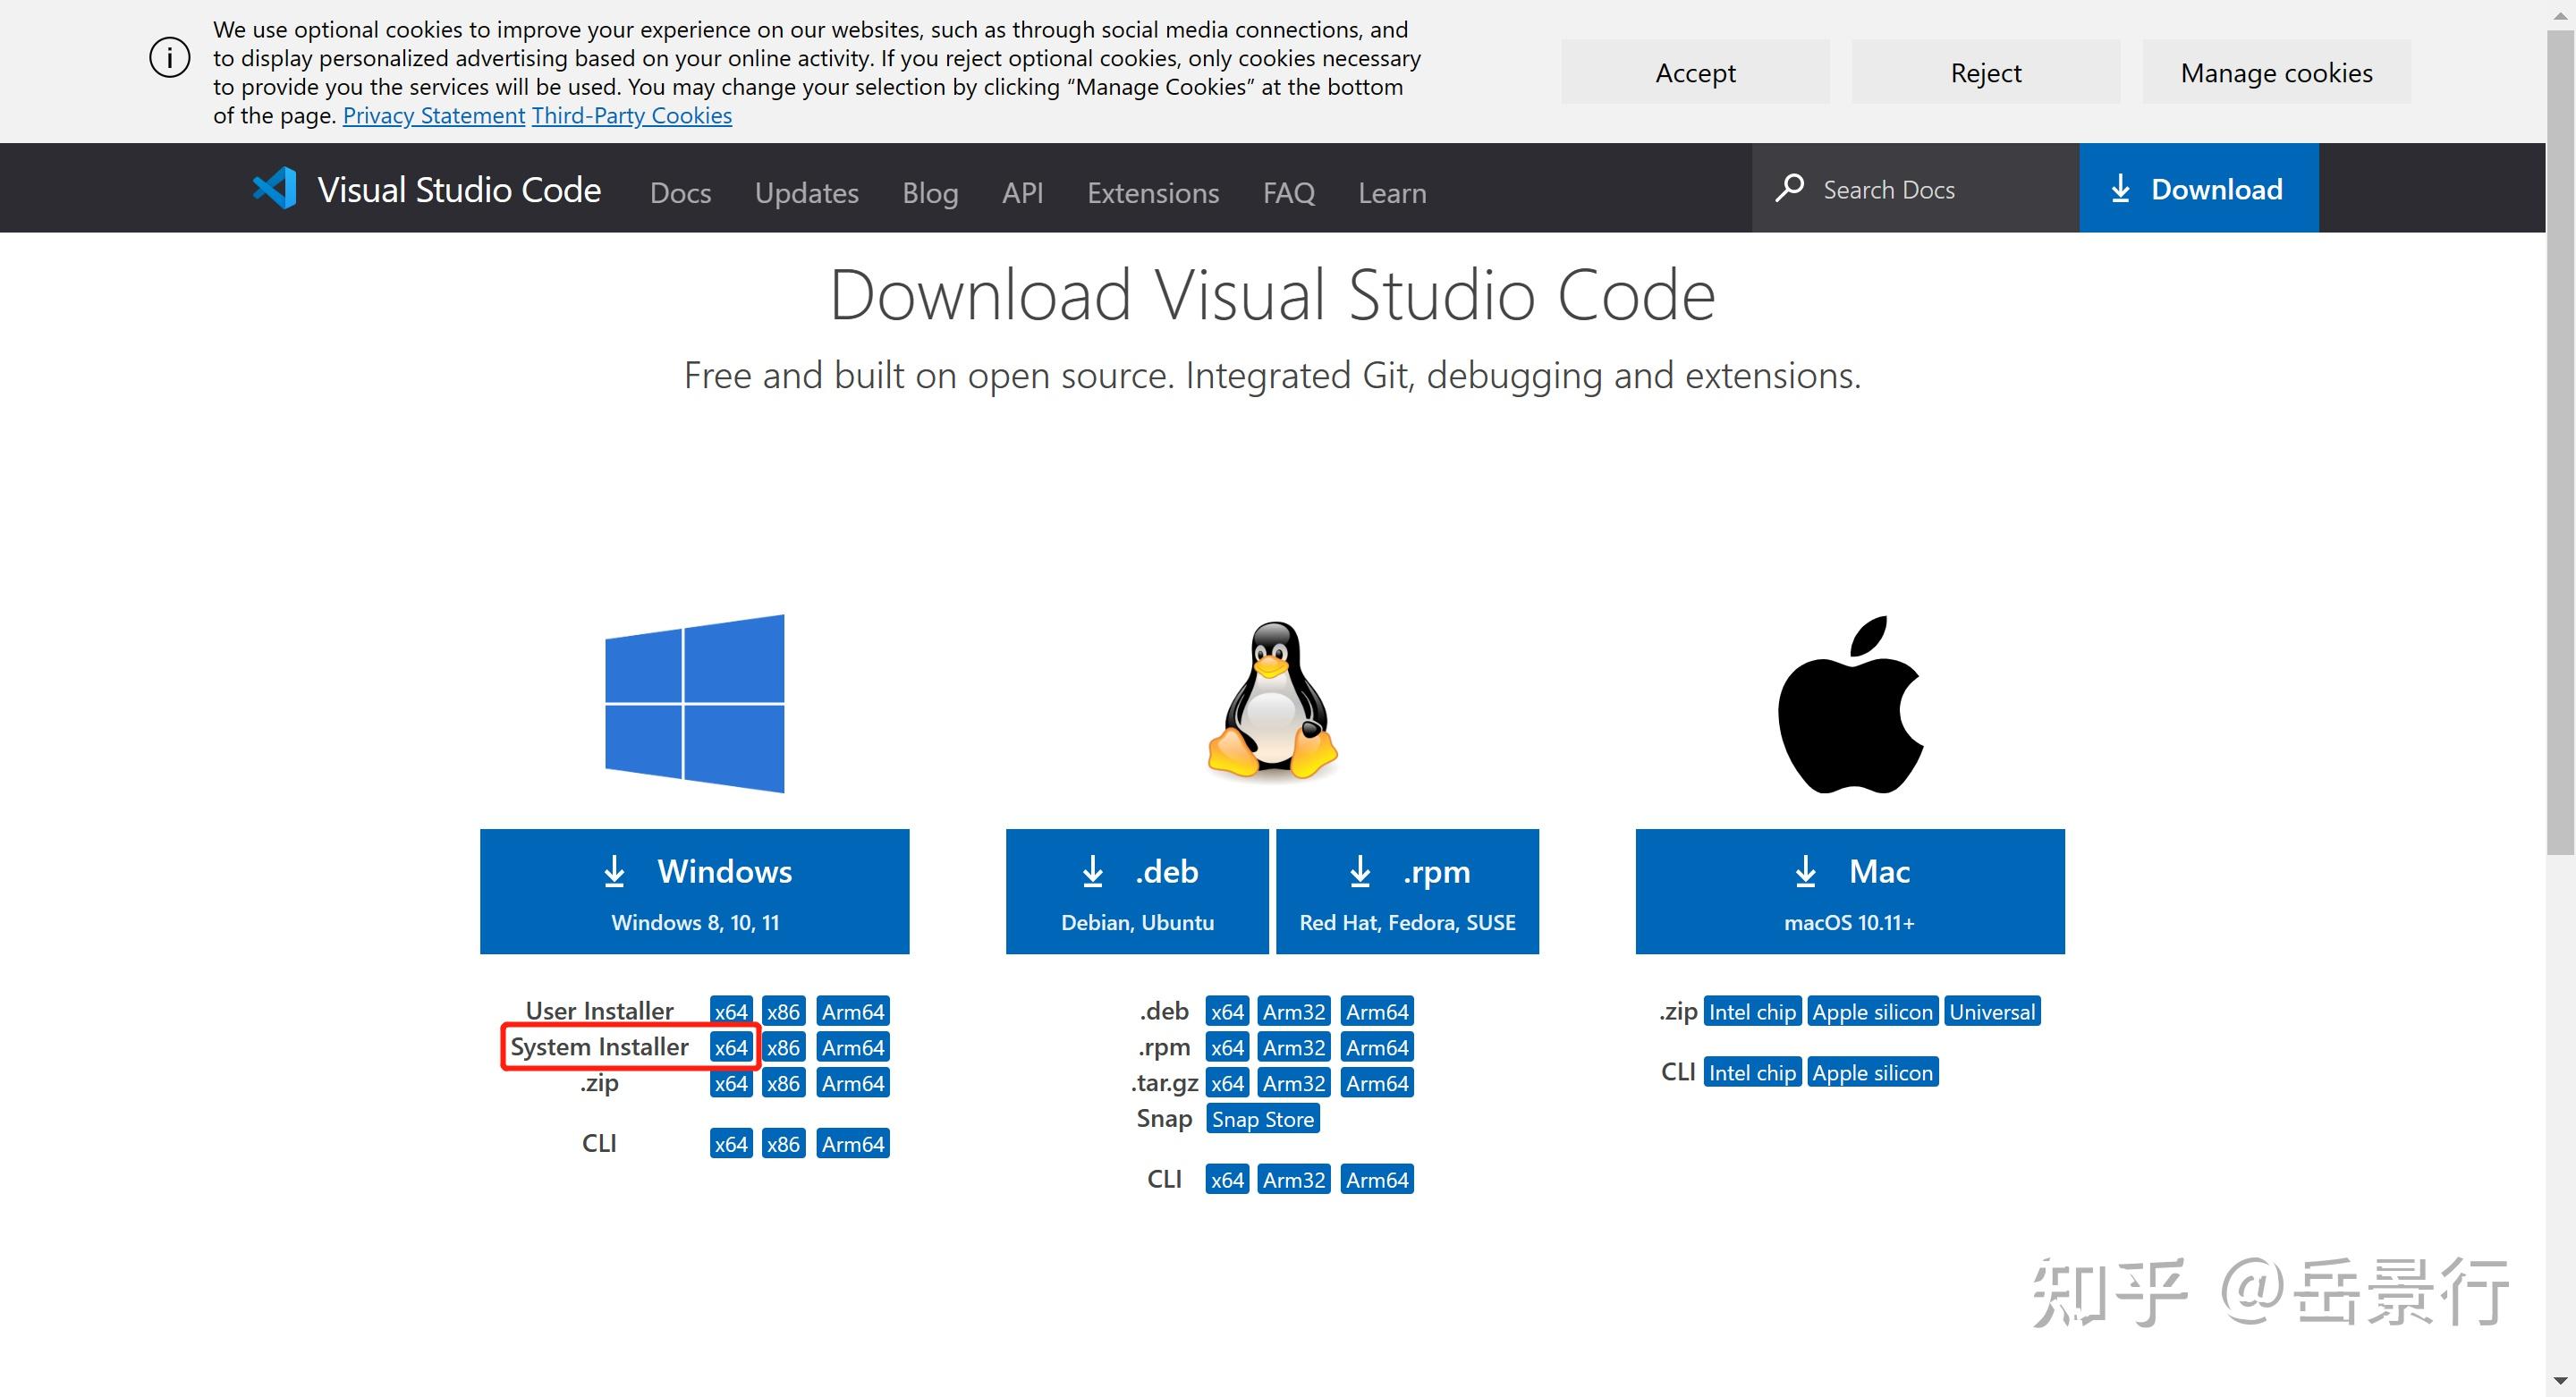The width and height of the screenshot is (2576, 1397).
Task: Click the scrollbar down arrow
Action: [2560, 1382]
